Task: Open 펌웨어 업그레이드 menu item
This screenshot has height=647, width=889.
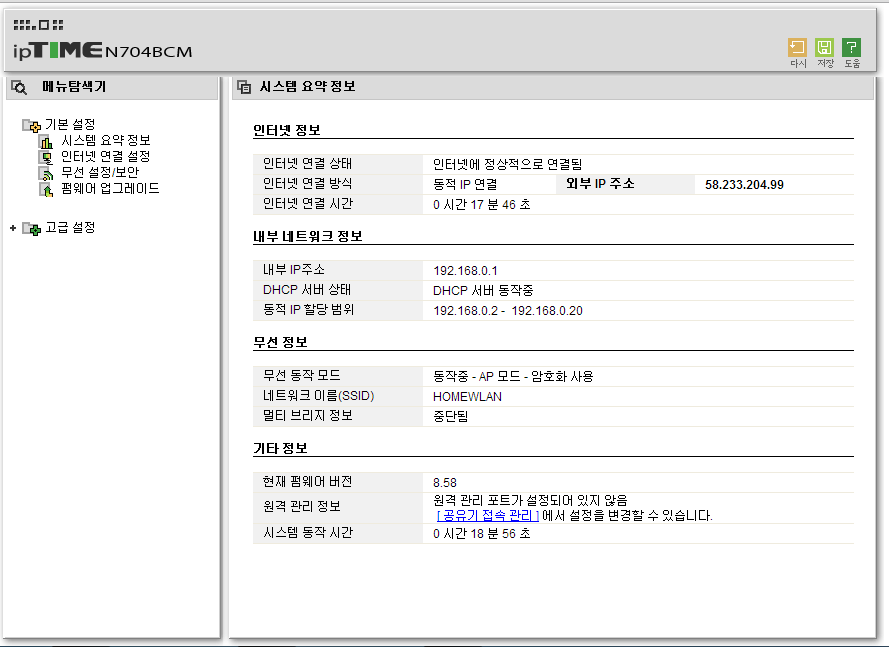Action: coord(110,188)
